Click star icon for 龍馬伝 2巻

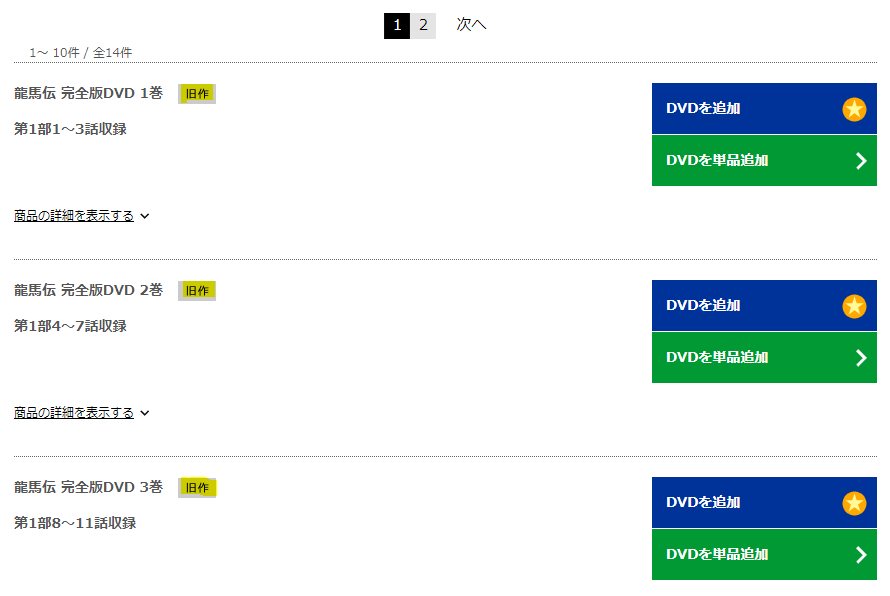854,306
